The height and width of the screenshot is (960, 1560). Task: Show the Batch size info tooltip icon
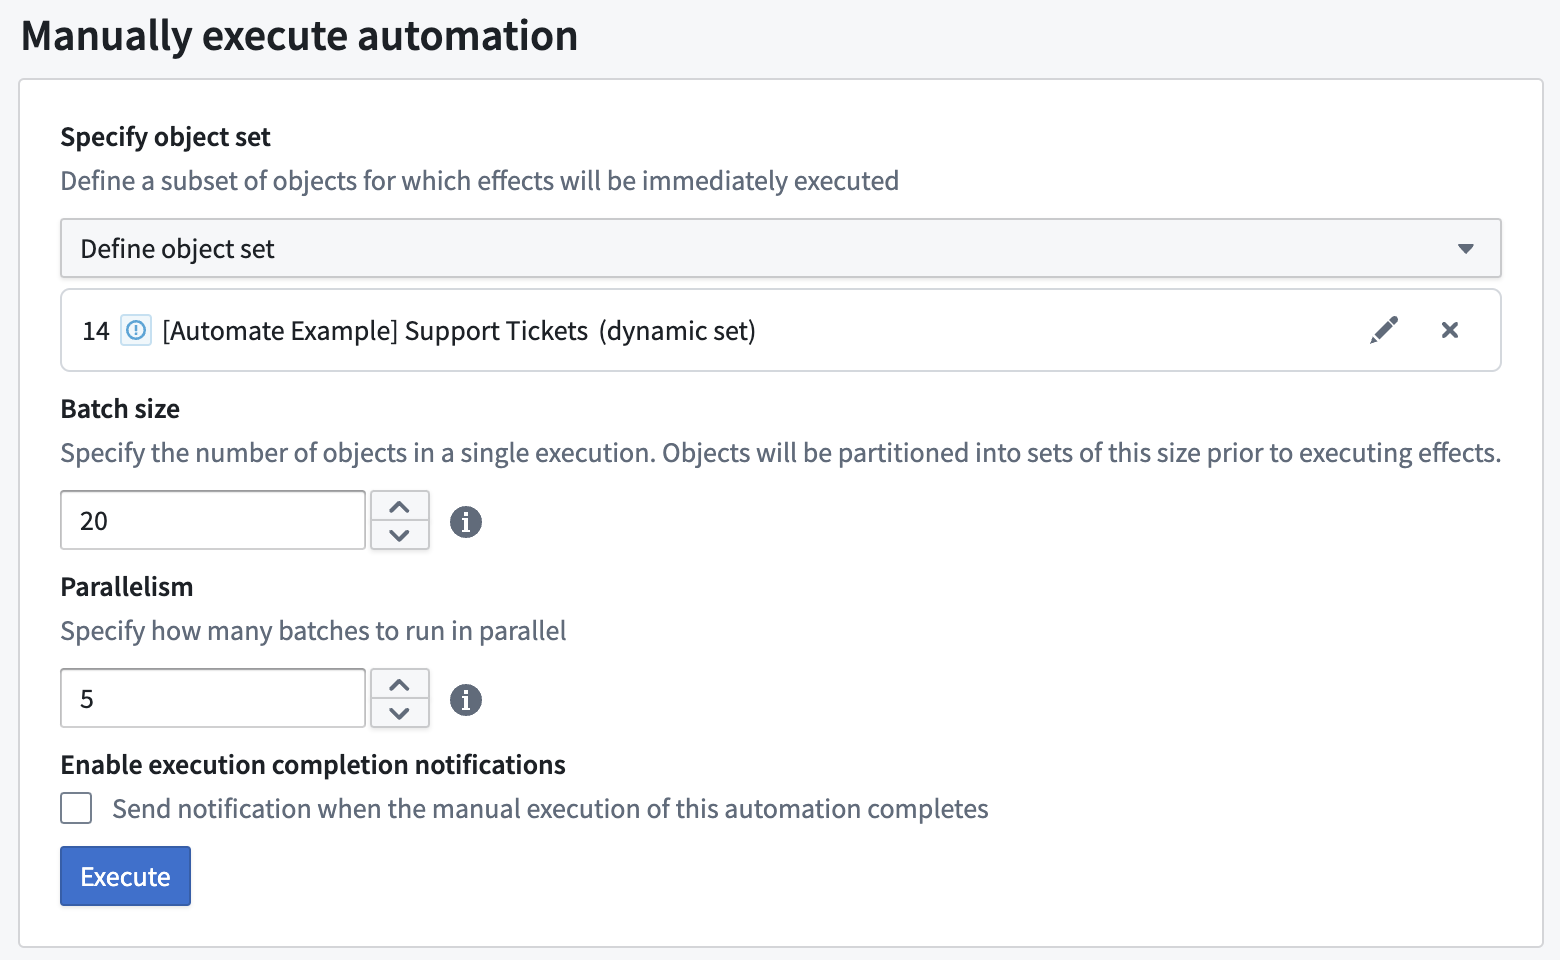click(x=466, y=521)
